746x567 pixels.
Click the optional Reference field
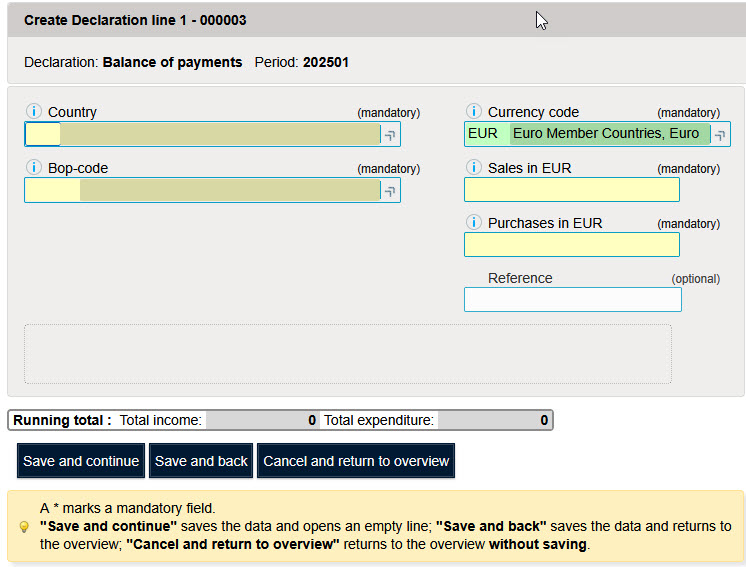click(572, 300)
